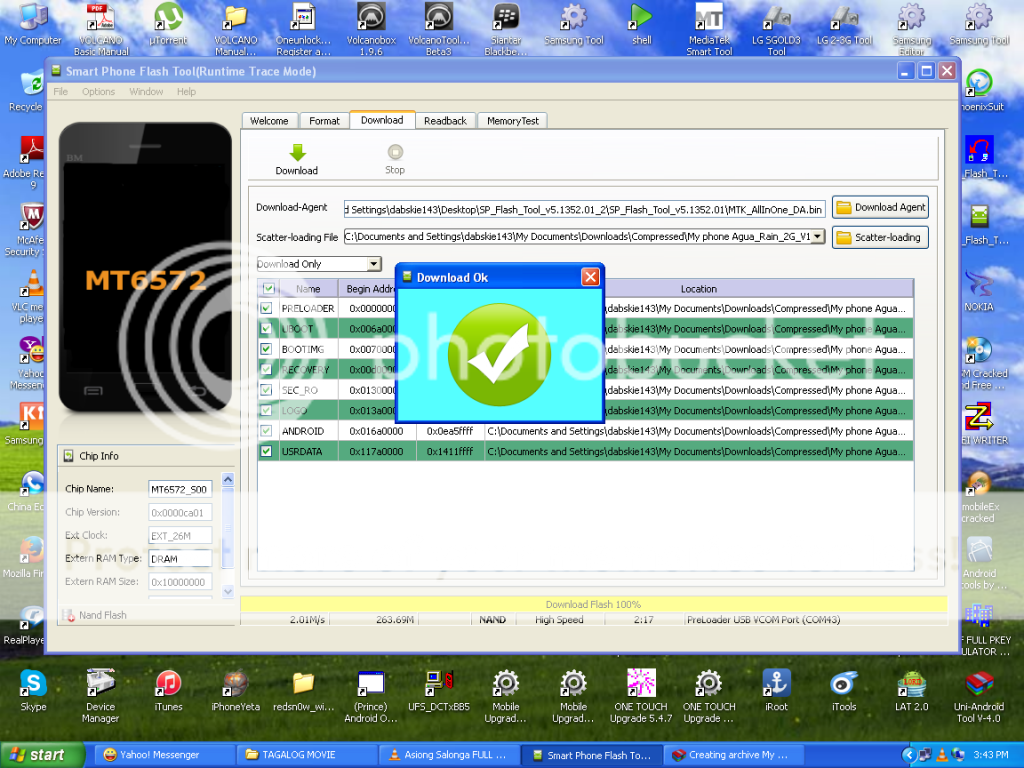Toggle the BOOTIMG partition checkbox
Screen dimensions: 1024x768
(x=266, y=349)
